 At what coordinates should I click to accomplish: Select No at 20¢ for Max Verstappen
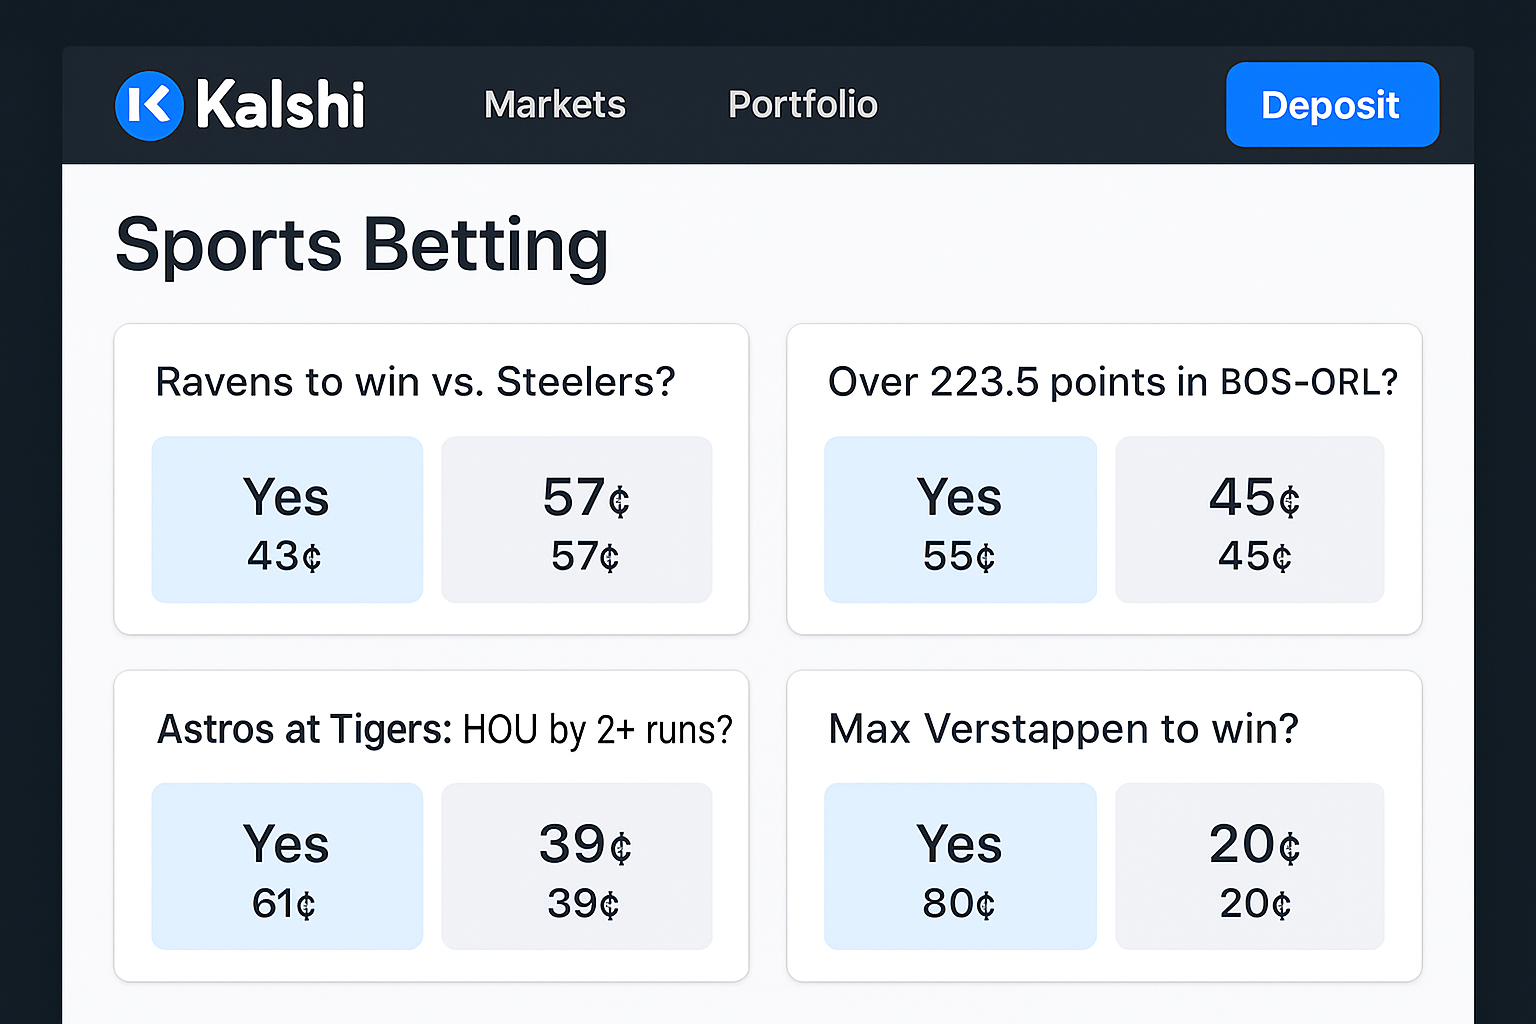coord(1249,866)
